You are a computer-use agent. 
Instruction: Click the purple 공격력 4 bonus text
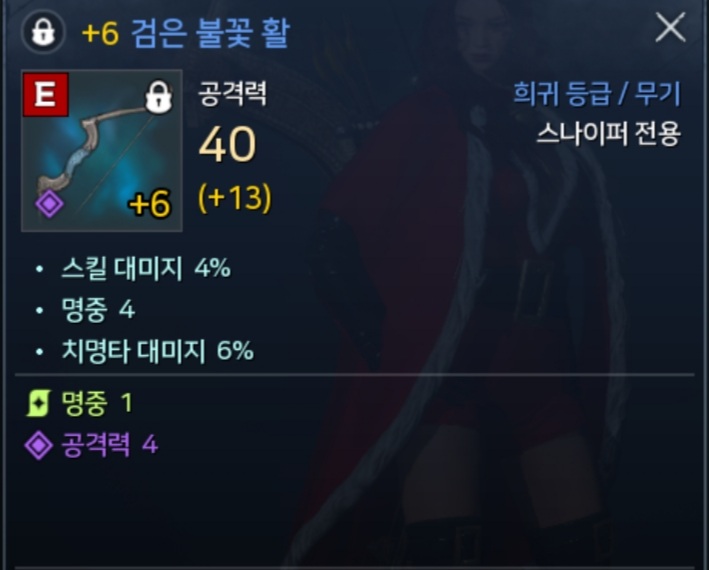tap(109, 445)
